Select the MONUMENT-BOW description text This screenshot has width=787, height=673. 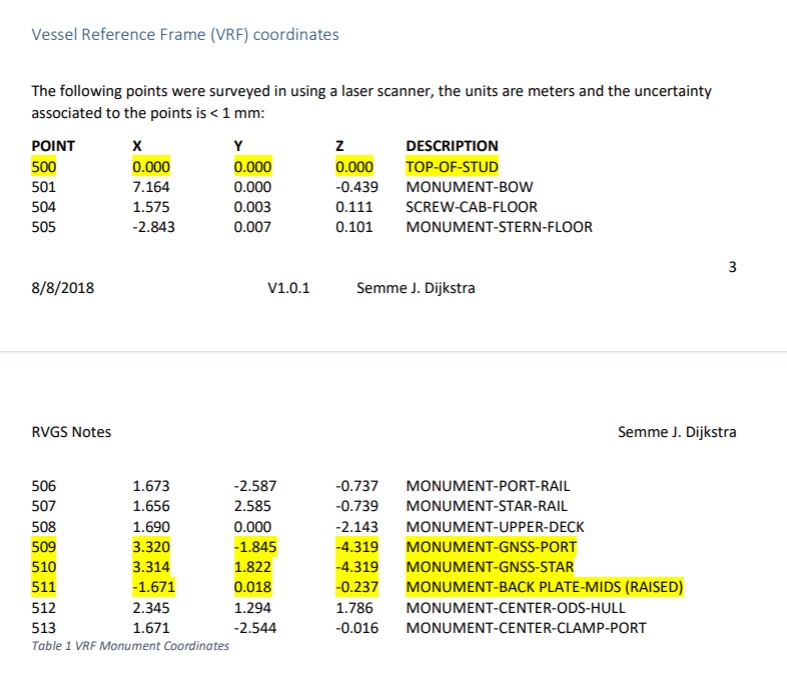[x=469, y=187]
